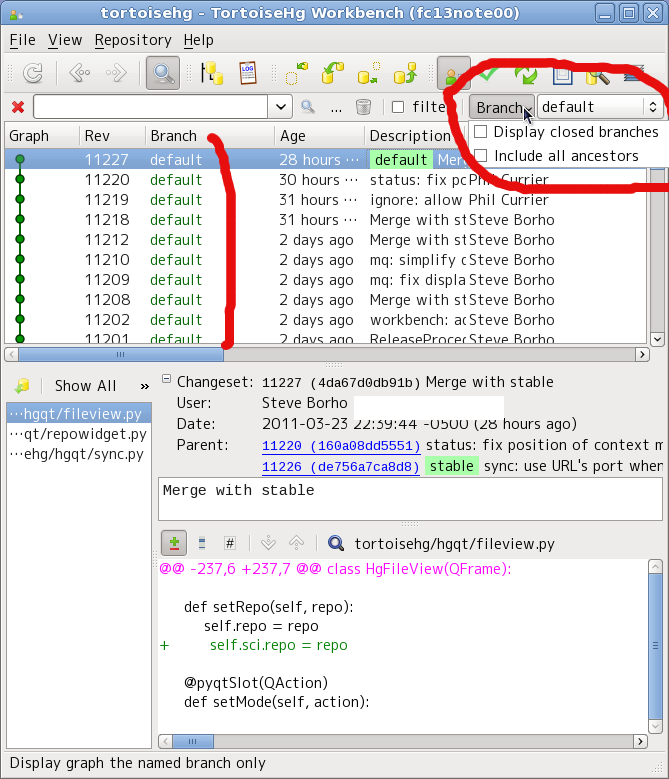This screenshot has height=779, width=669.
Task: Open the Repository menu
Action: click(x=133, y=40)
